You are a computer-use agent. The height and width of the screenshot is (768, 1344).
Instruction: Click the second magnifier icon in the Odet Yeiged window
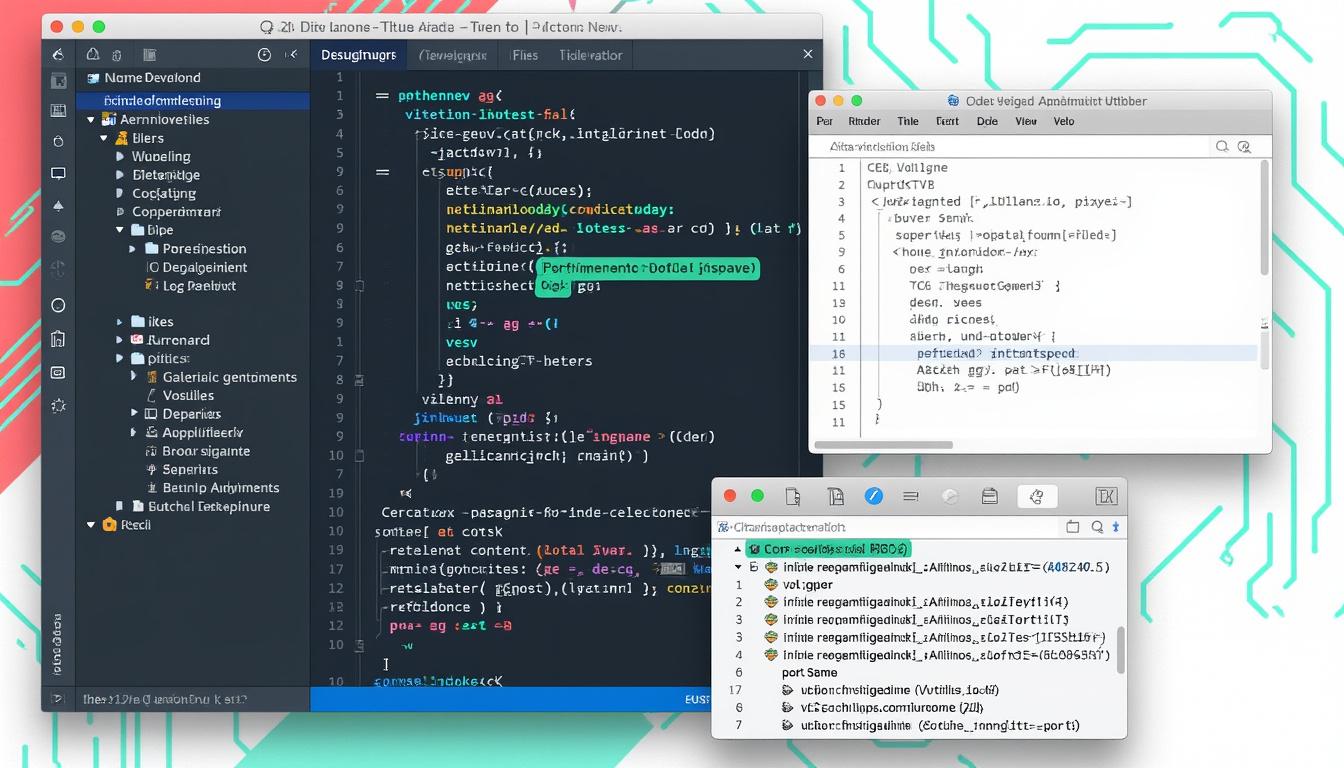pos(1244,146)
